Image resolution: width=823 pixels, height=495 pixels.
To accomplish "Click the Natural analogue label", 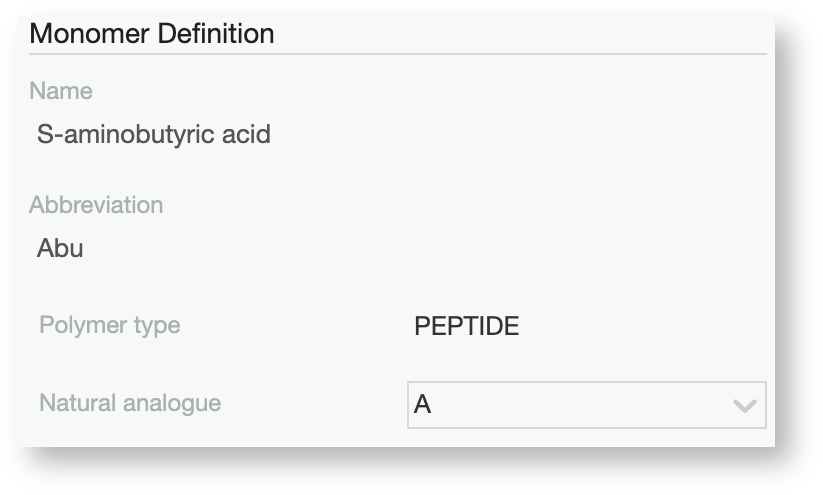I will tap(130, 404).
